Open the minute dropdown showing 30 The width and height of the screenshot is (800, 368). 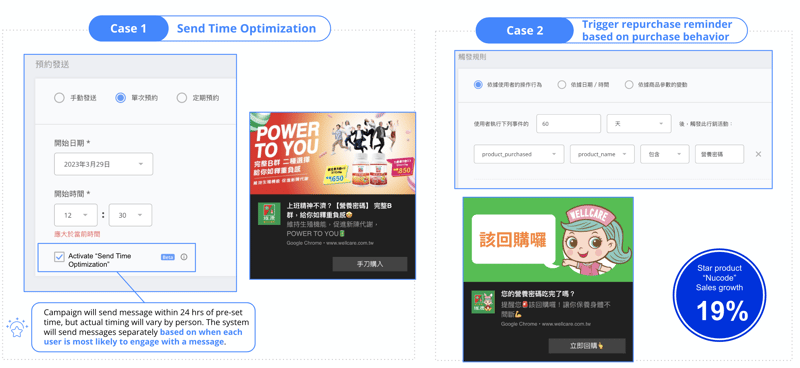click(130, 215)
